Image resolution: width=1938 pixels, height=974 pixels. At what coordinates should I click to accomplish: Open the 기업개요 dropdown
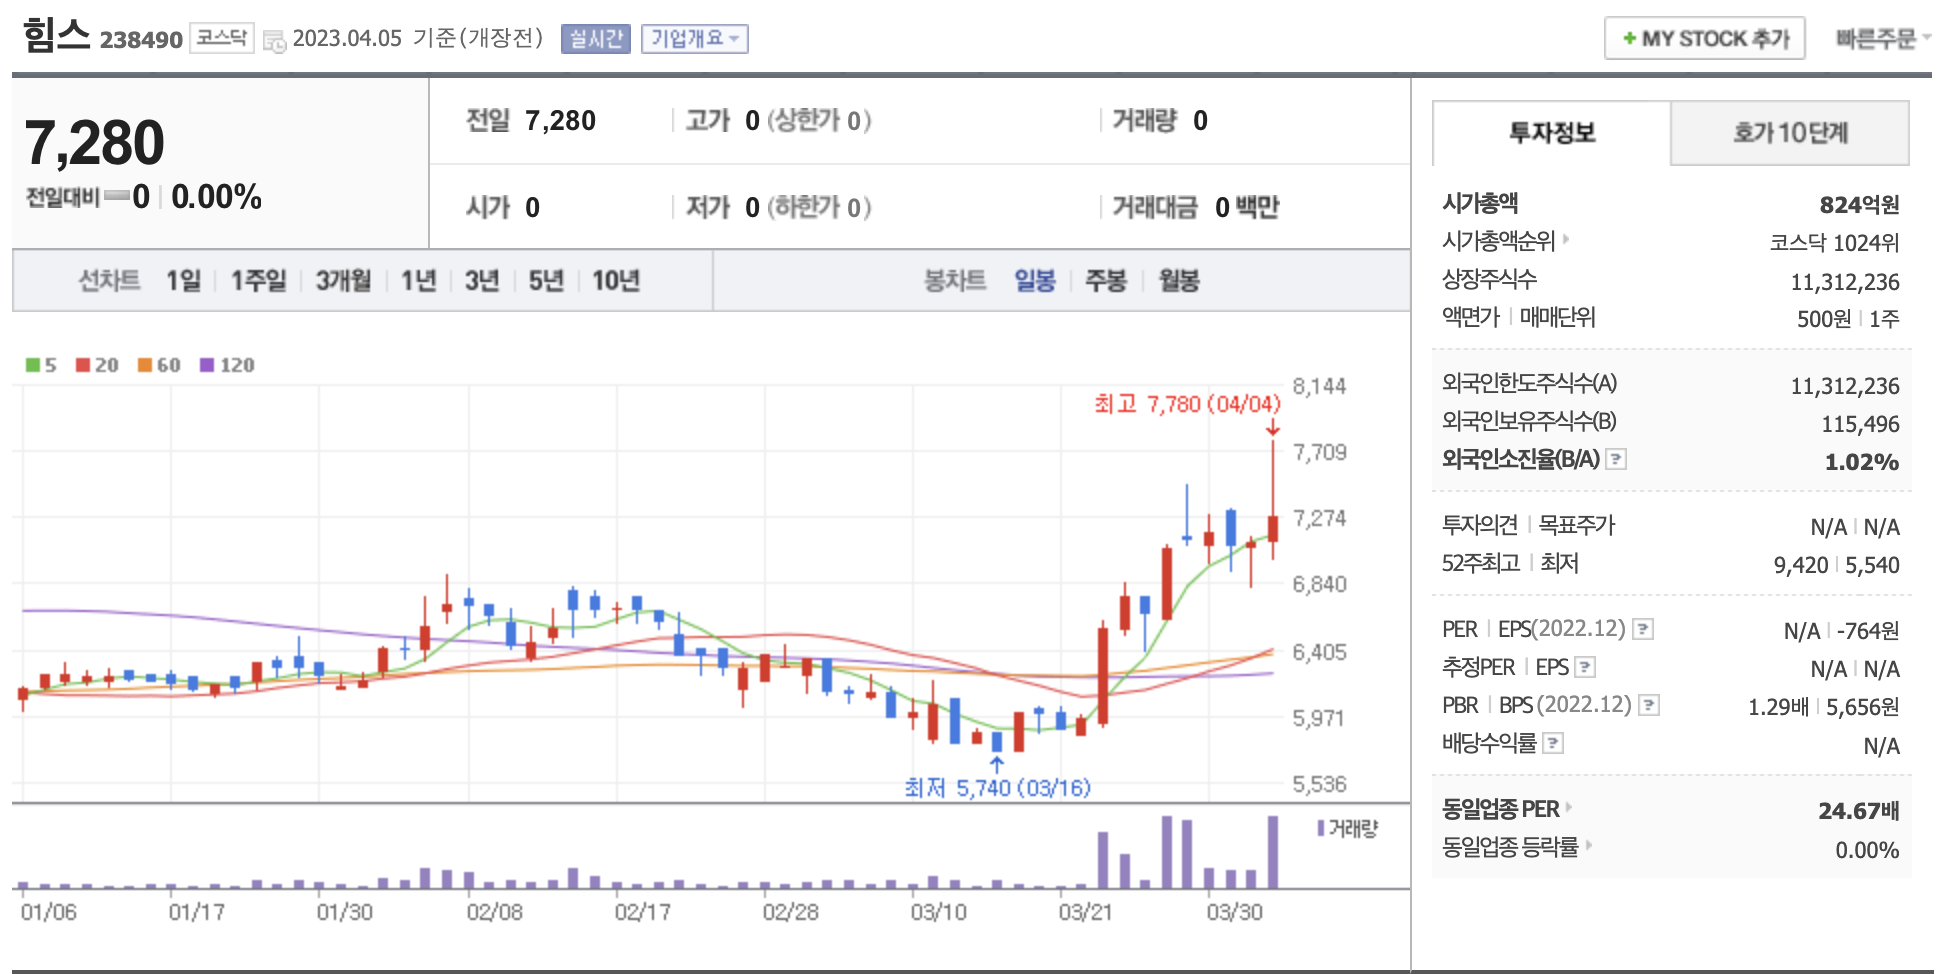click(694, 39)
